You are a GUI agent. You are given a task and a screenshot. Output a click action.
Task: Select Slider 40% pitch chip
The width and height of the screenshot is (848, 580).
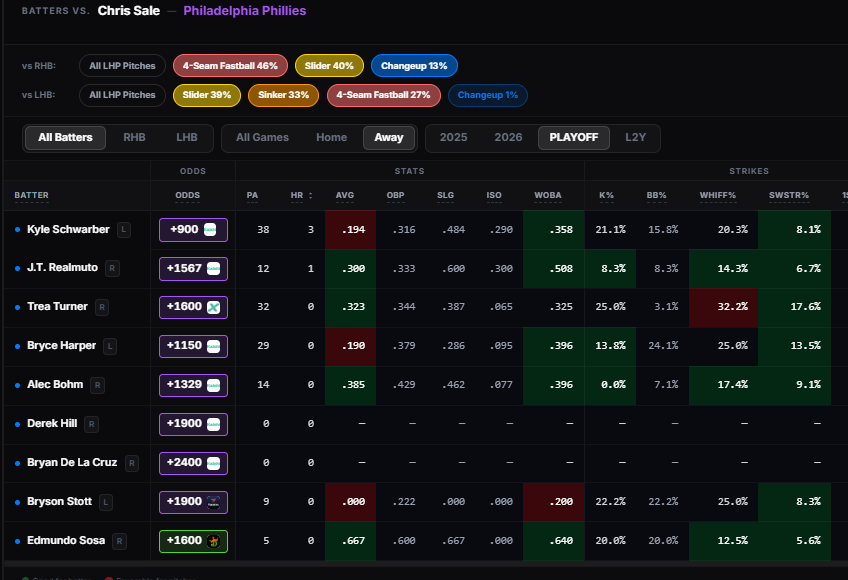point(329,66)
